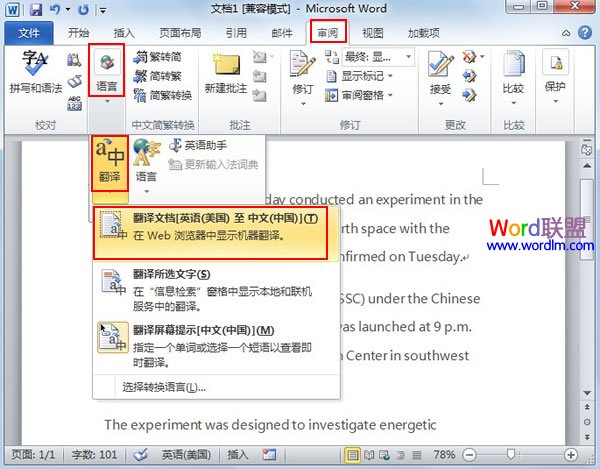The width and height of the screenshot is (600, 469).
Task: Choose 翻译所选文字 translate selected text
Action: [216, 290]
